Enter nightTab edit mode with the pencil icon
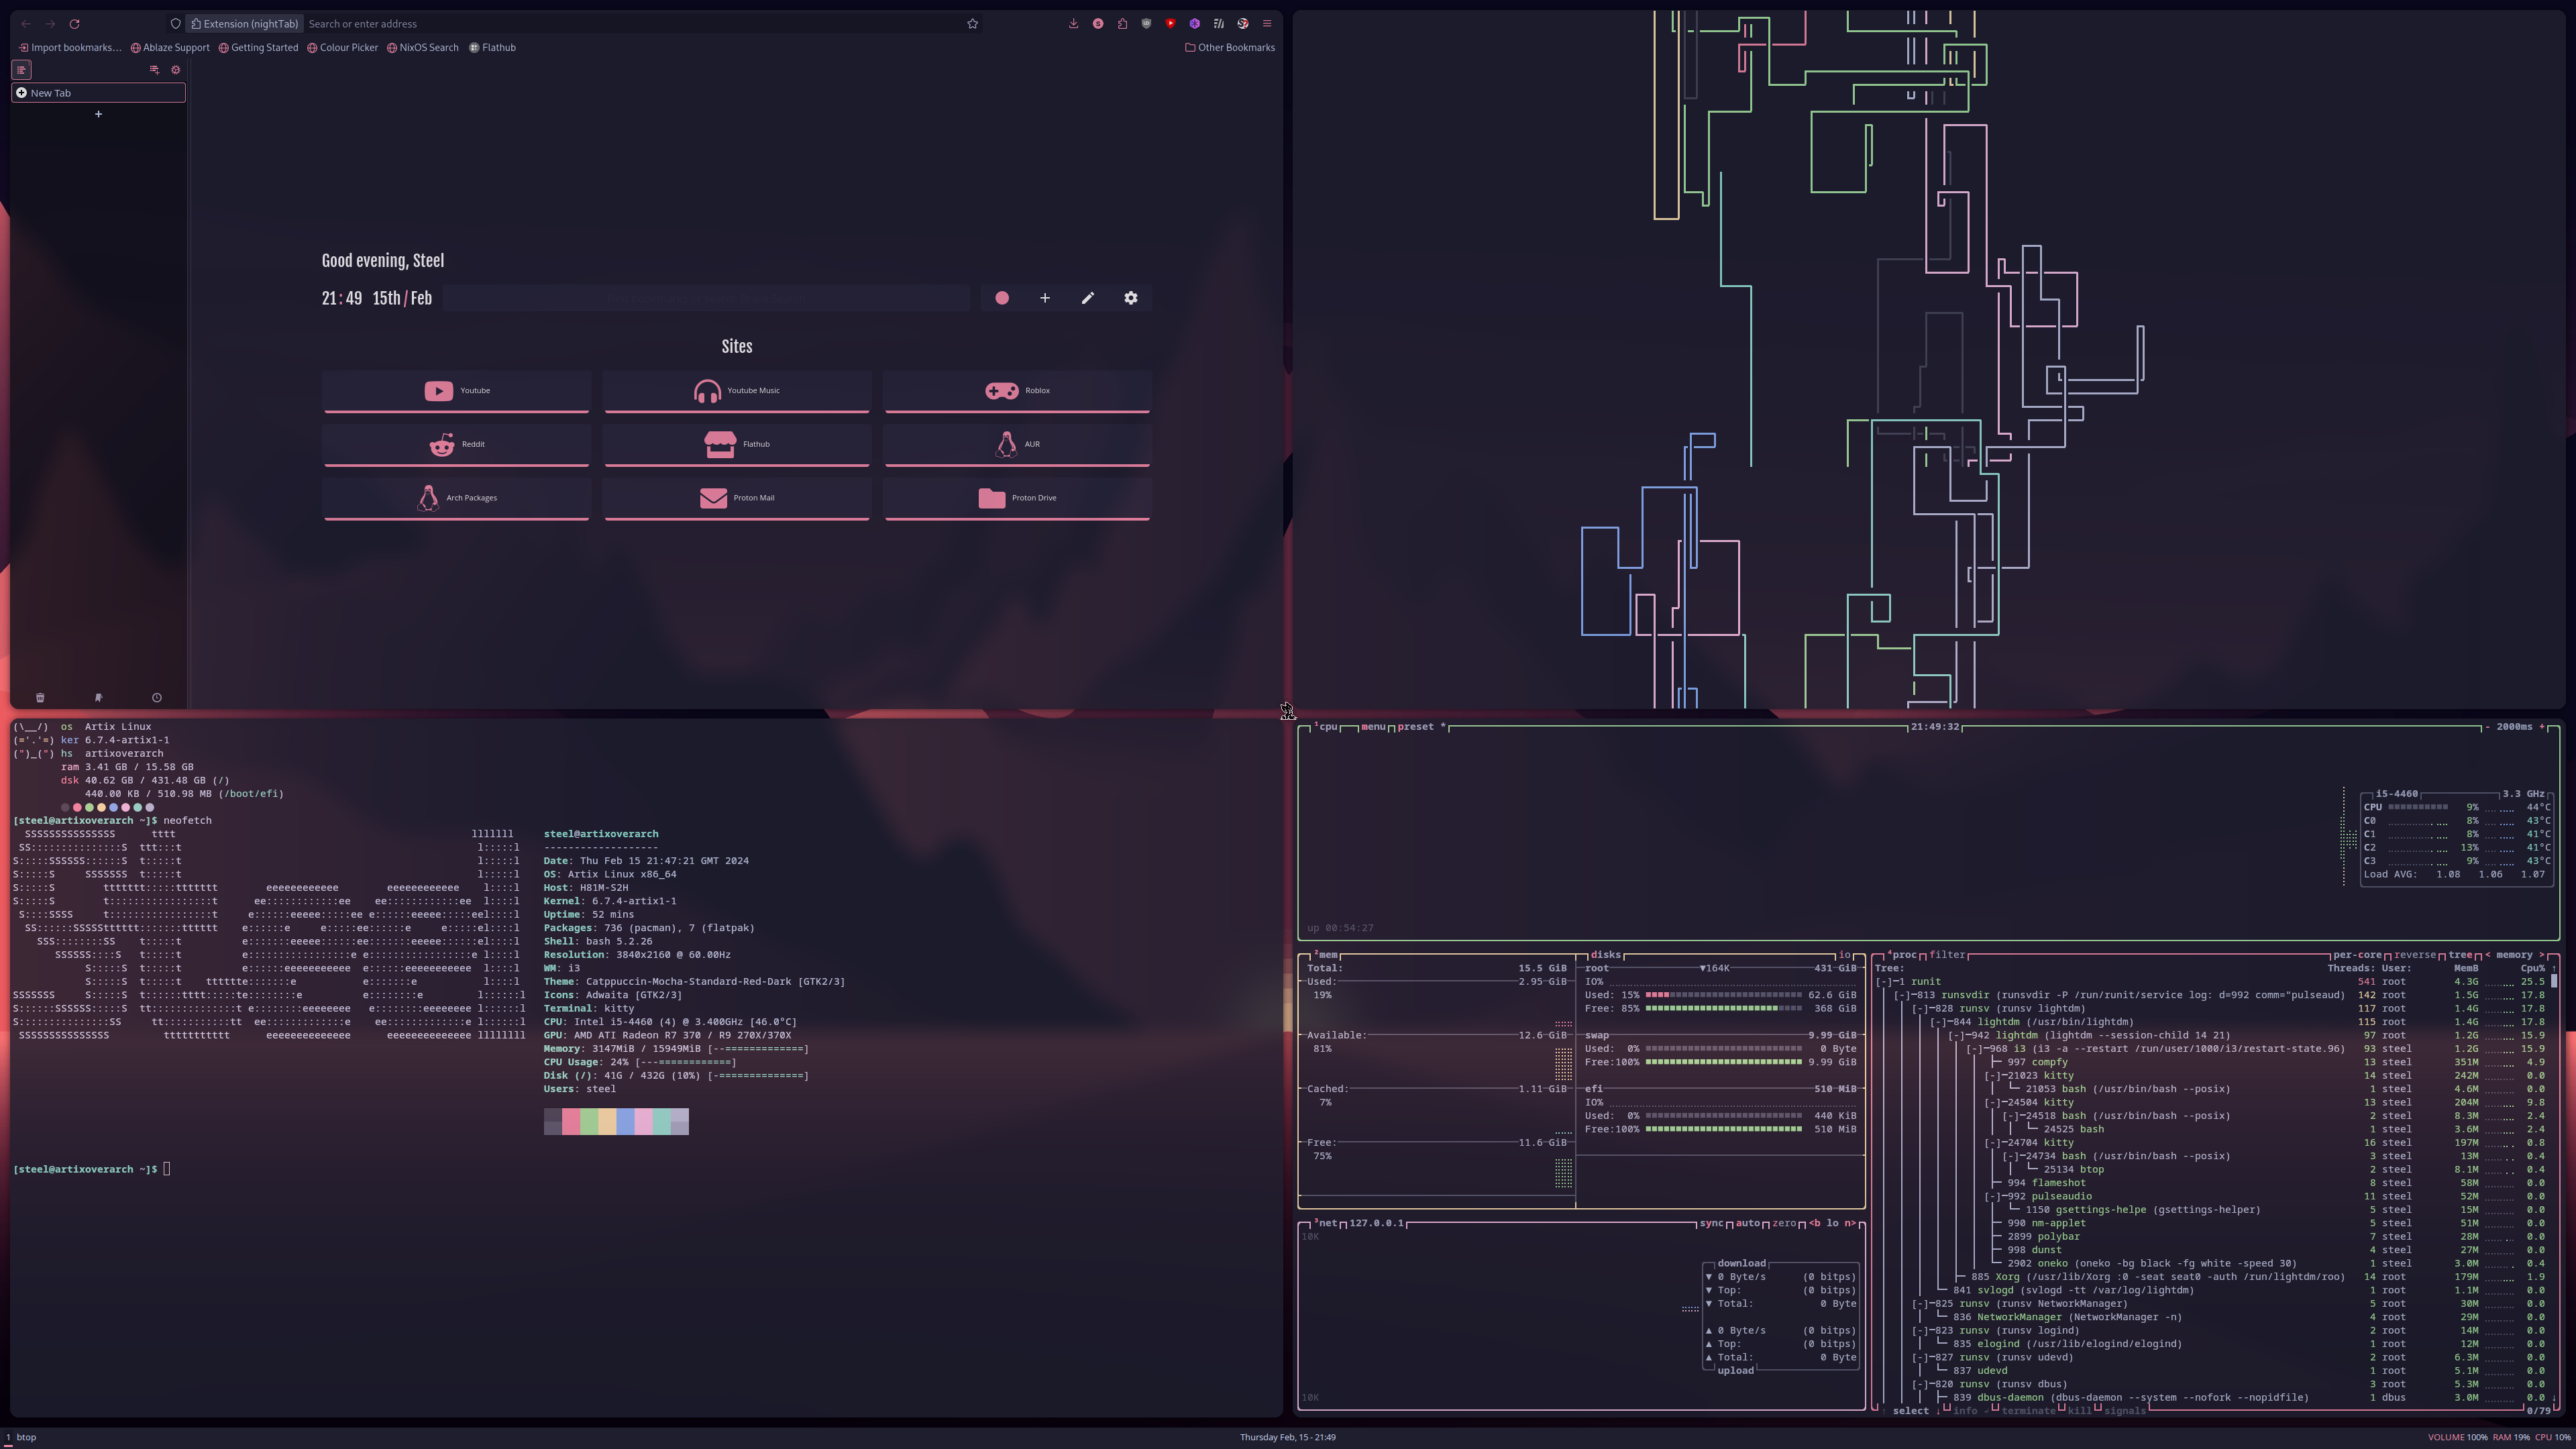2576x1449 pixels. coord(1088,297)
